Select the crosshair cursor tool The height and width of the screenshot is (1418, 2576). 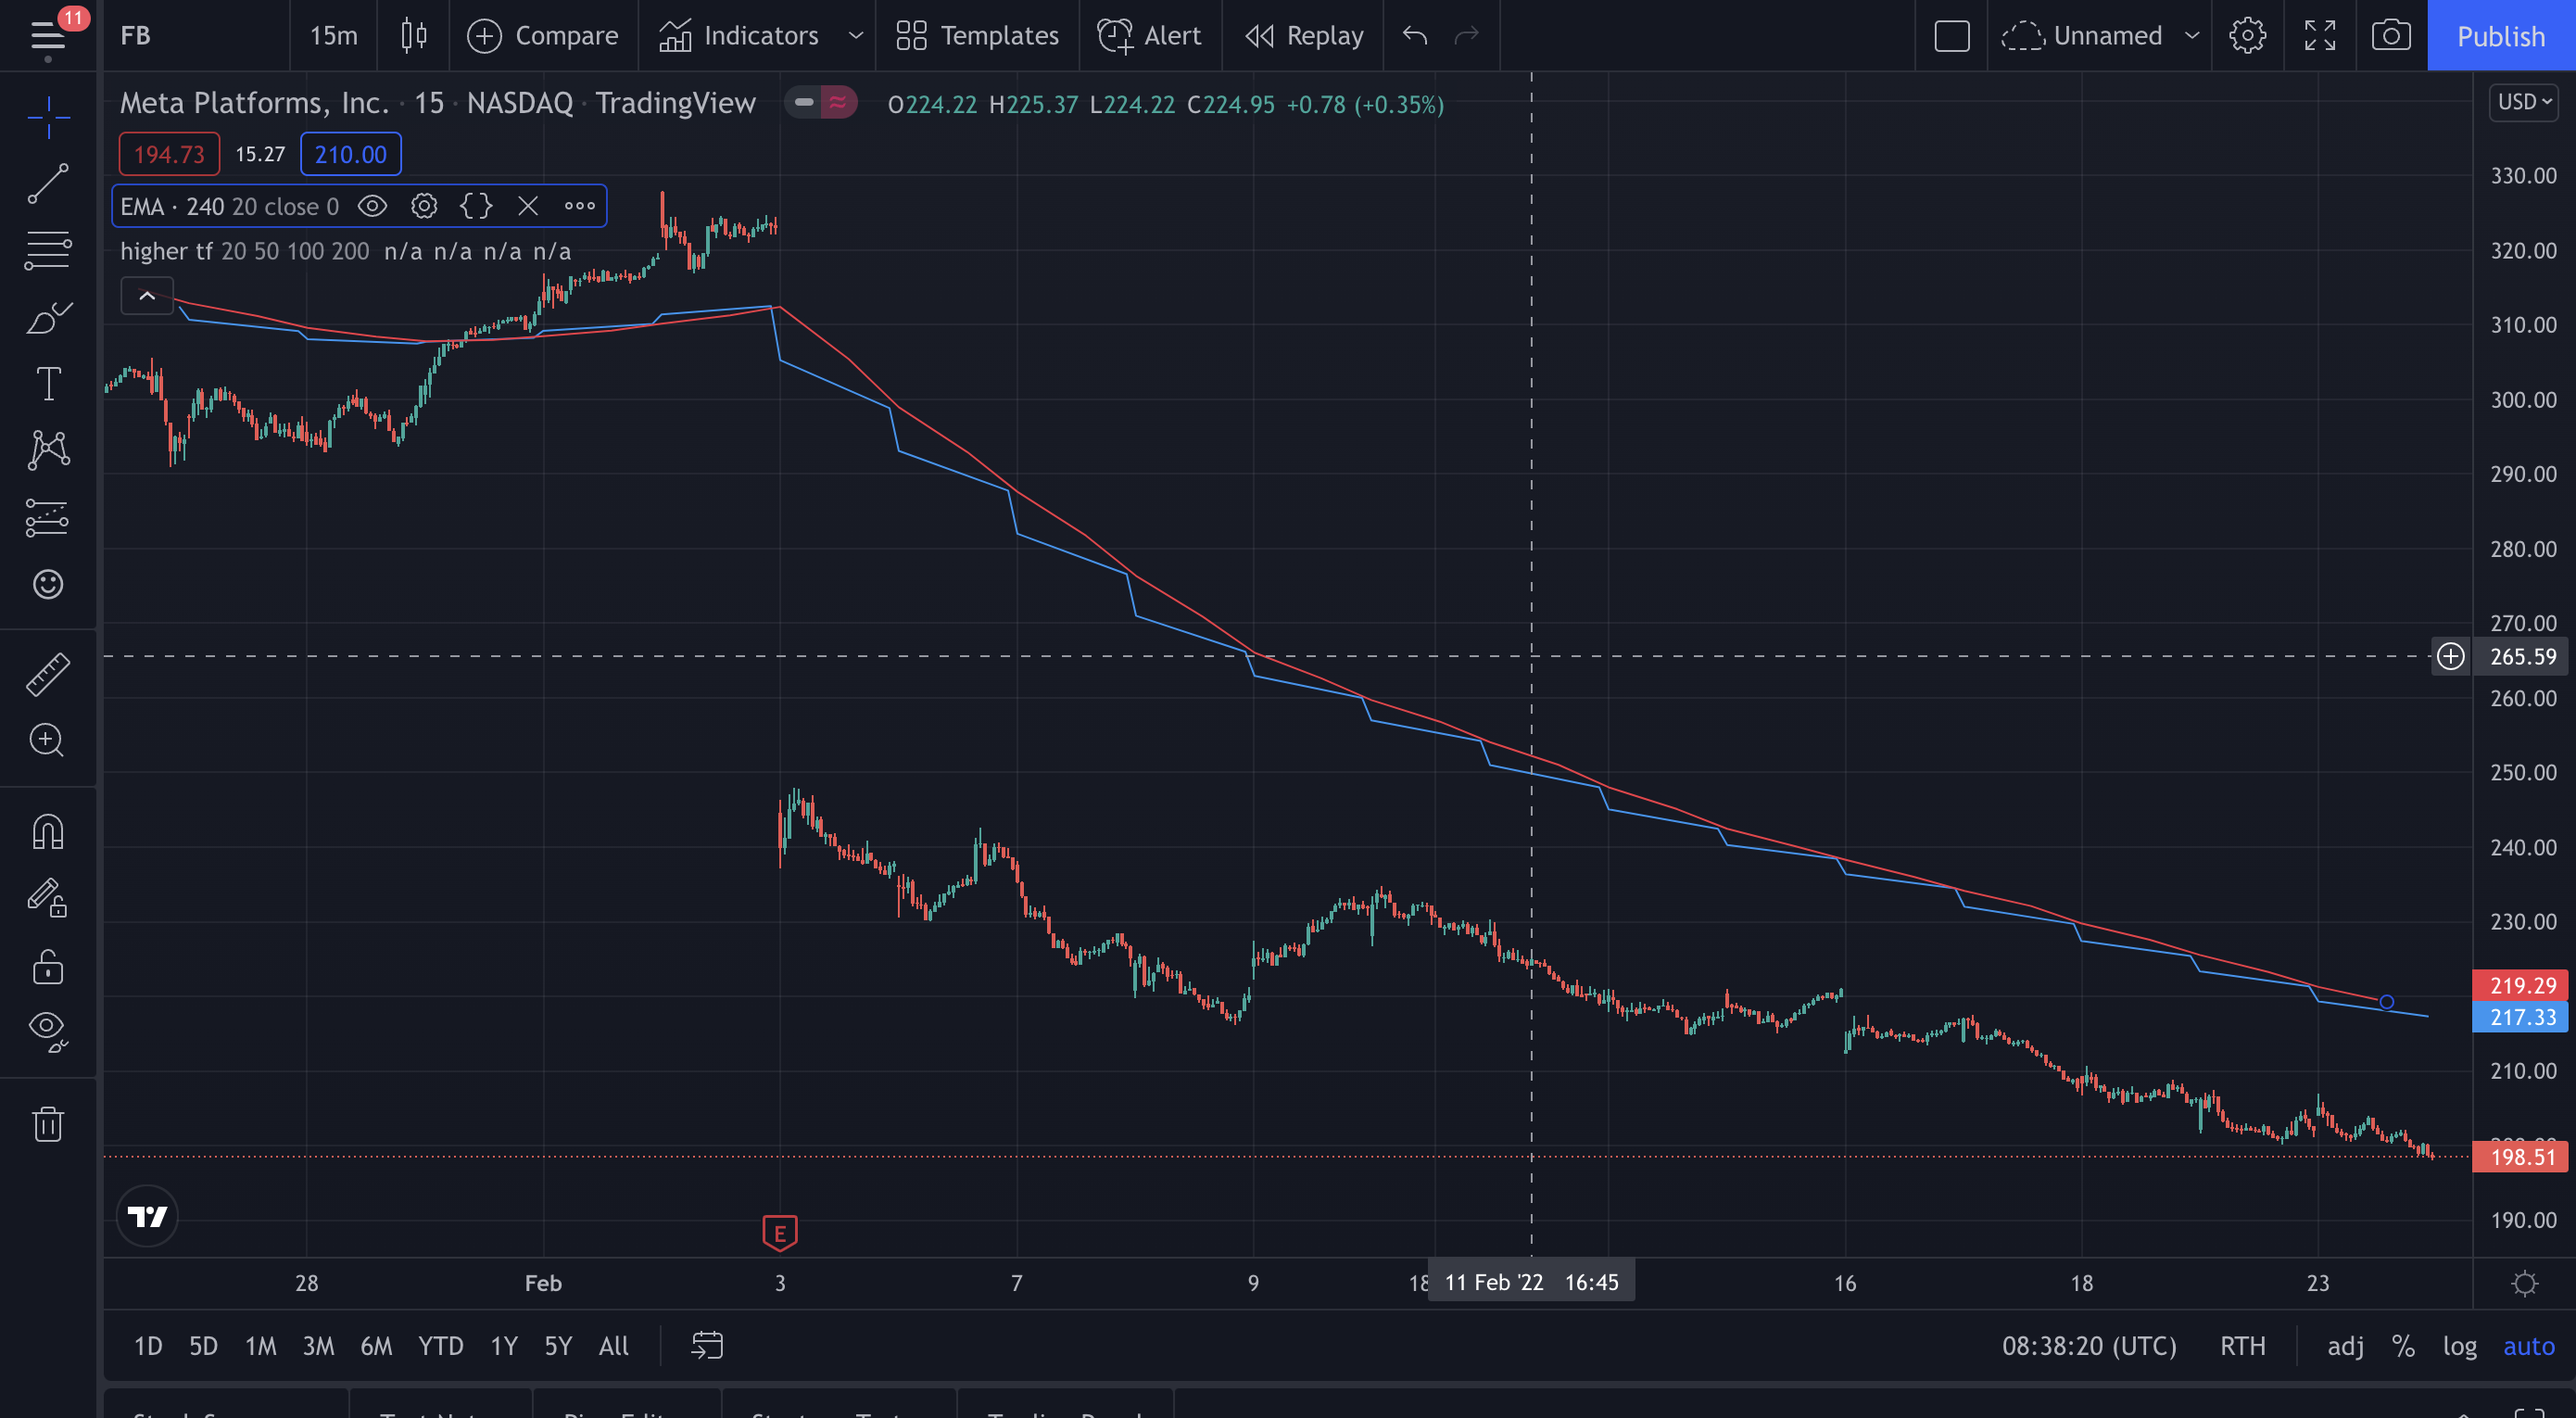[x=48, y=118]
